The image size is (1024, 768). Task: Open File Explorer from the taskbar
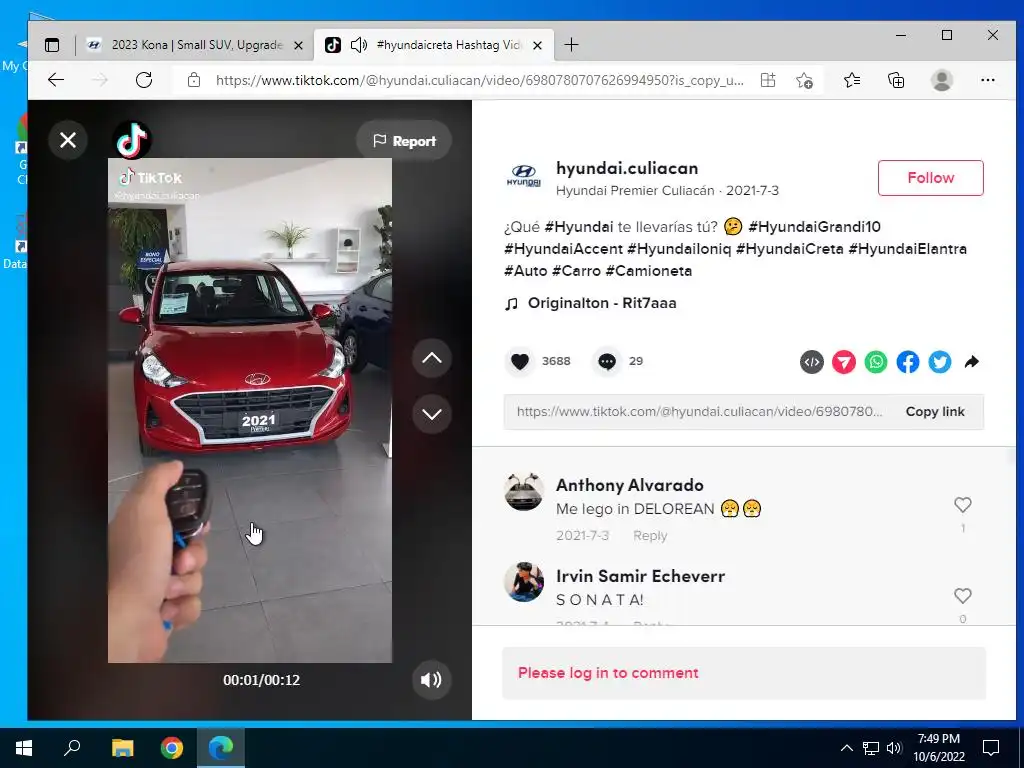[x=122, y=748]
